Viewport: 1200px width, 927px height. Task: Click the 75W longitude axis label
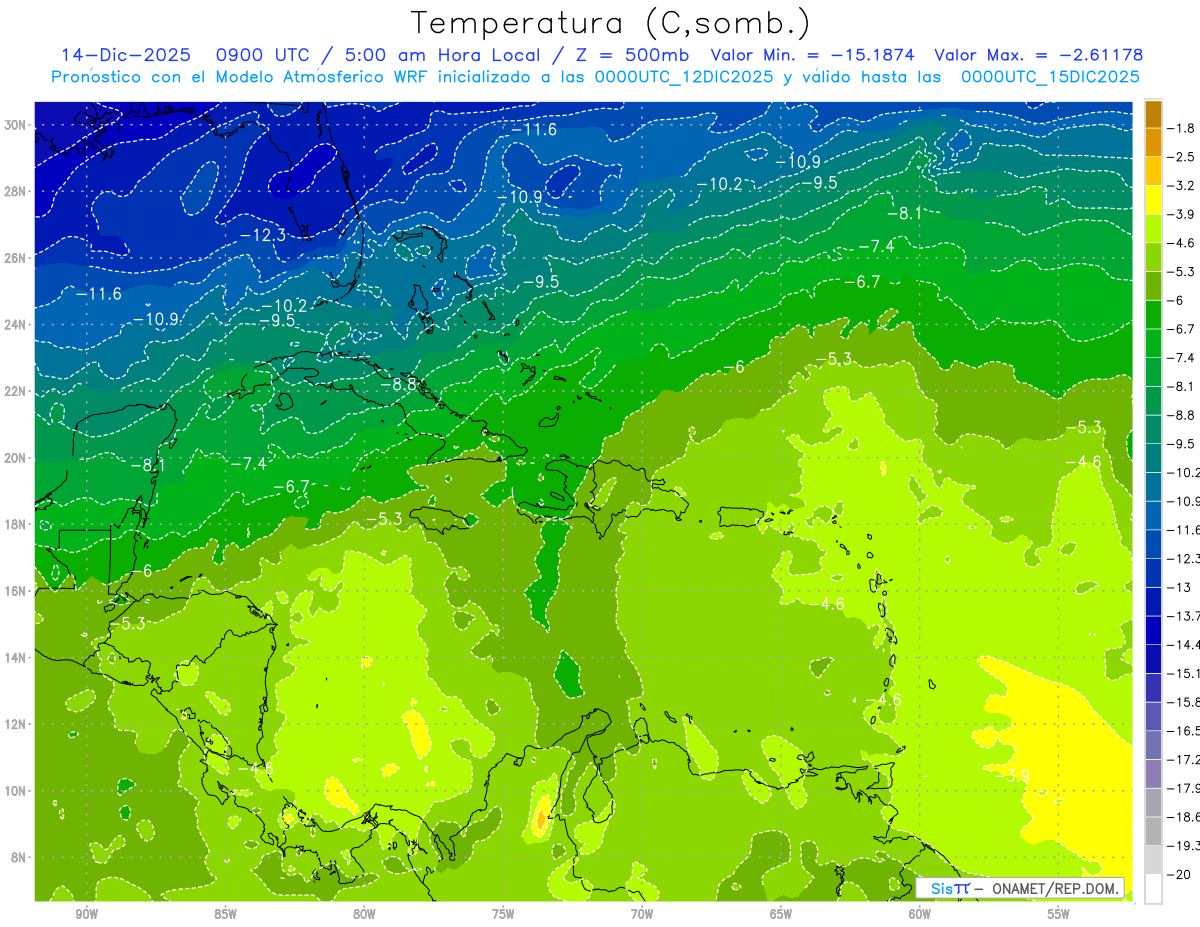click(x=503, y=914)
